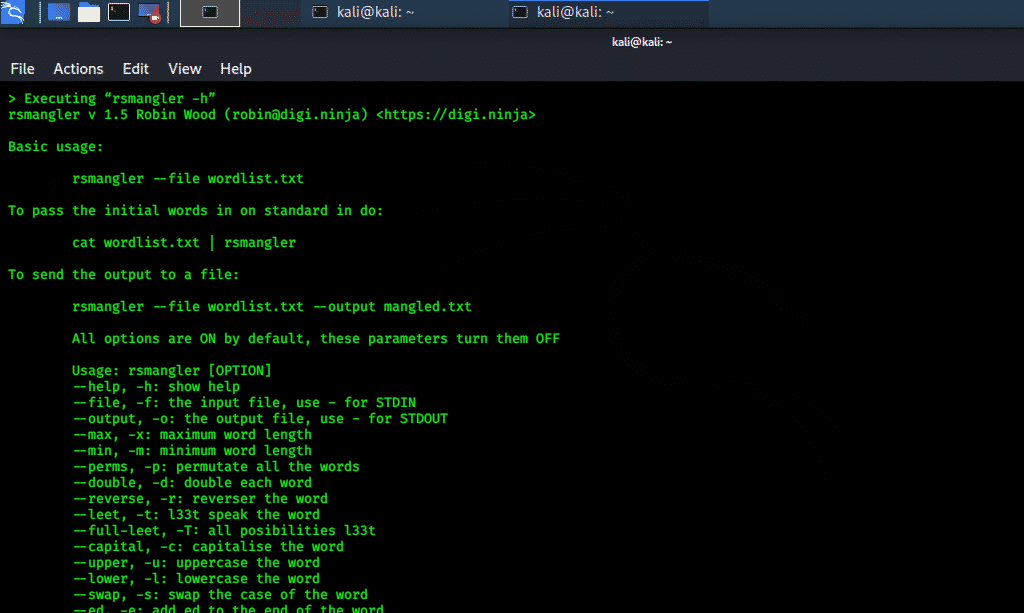Click '--reverse, -r: reverser the word' line
Viewport: 1024px width, 613px height.
click(x=200, y=499)
